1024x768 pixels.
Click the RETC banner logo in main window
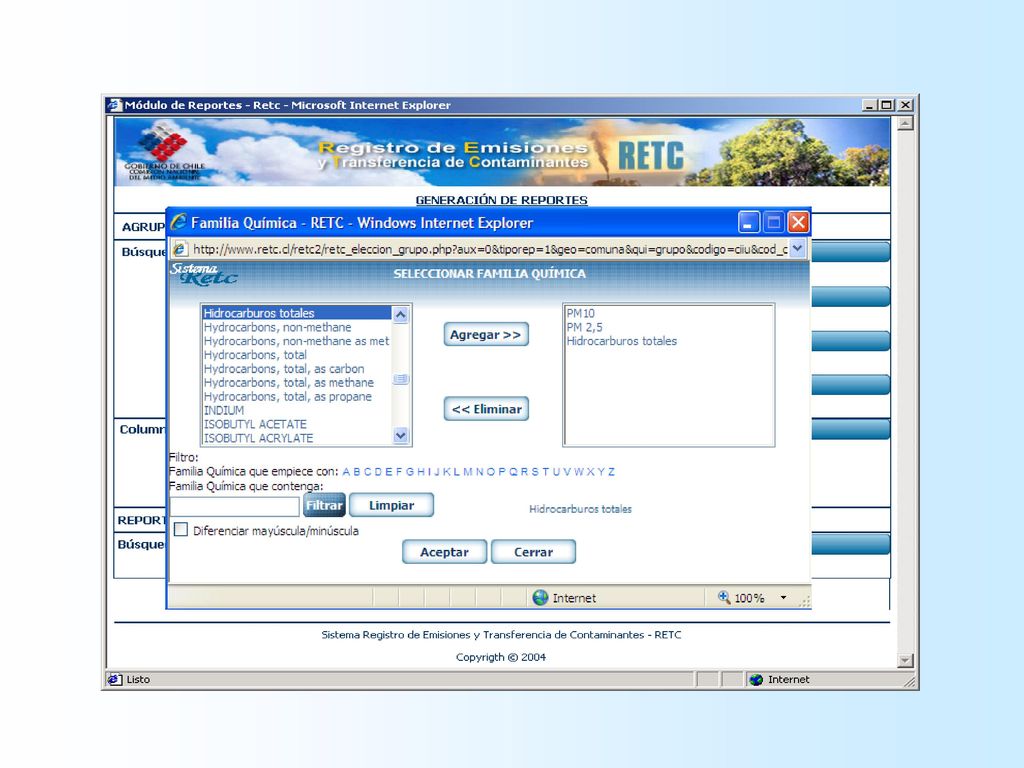coord(650,156)
